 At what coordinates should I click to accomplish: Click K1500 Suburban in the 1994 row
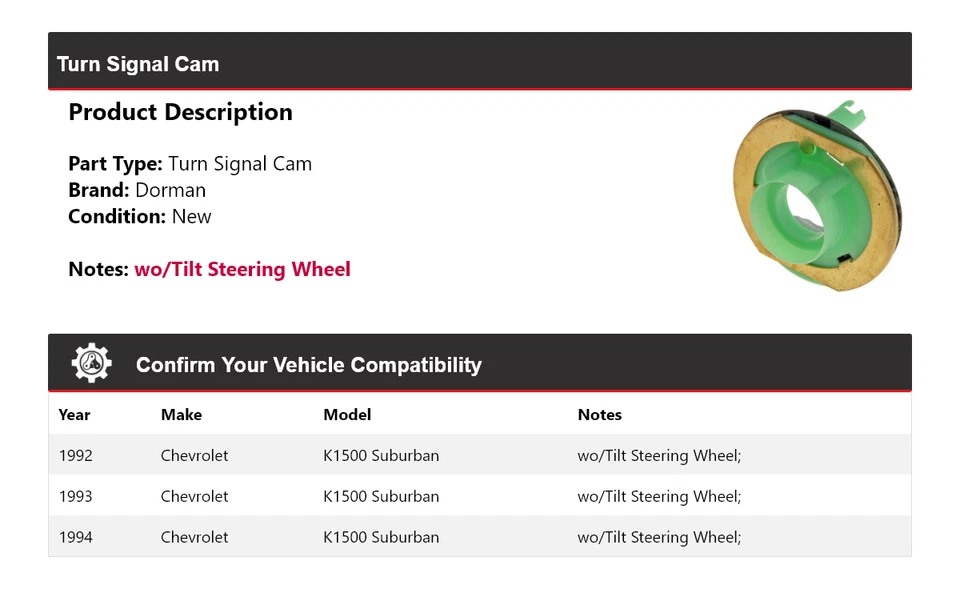(x=381, y=537)
